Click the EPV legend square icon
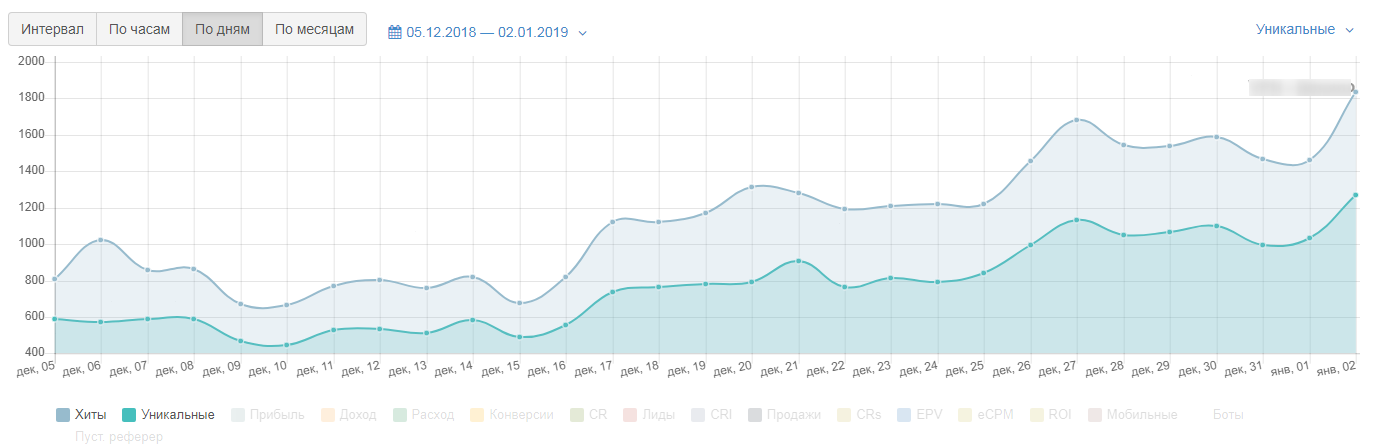 click(x=904, y=414)
